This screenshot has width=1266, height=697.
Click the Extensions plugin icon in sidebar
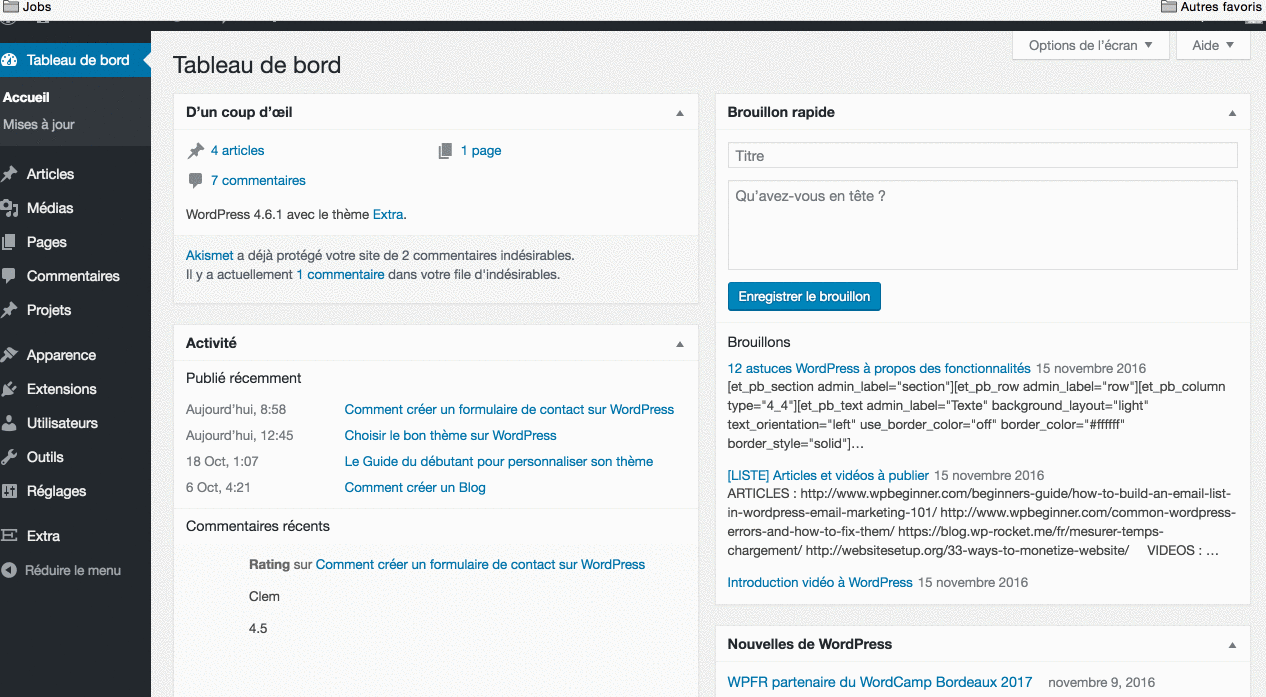10,389
